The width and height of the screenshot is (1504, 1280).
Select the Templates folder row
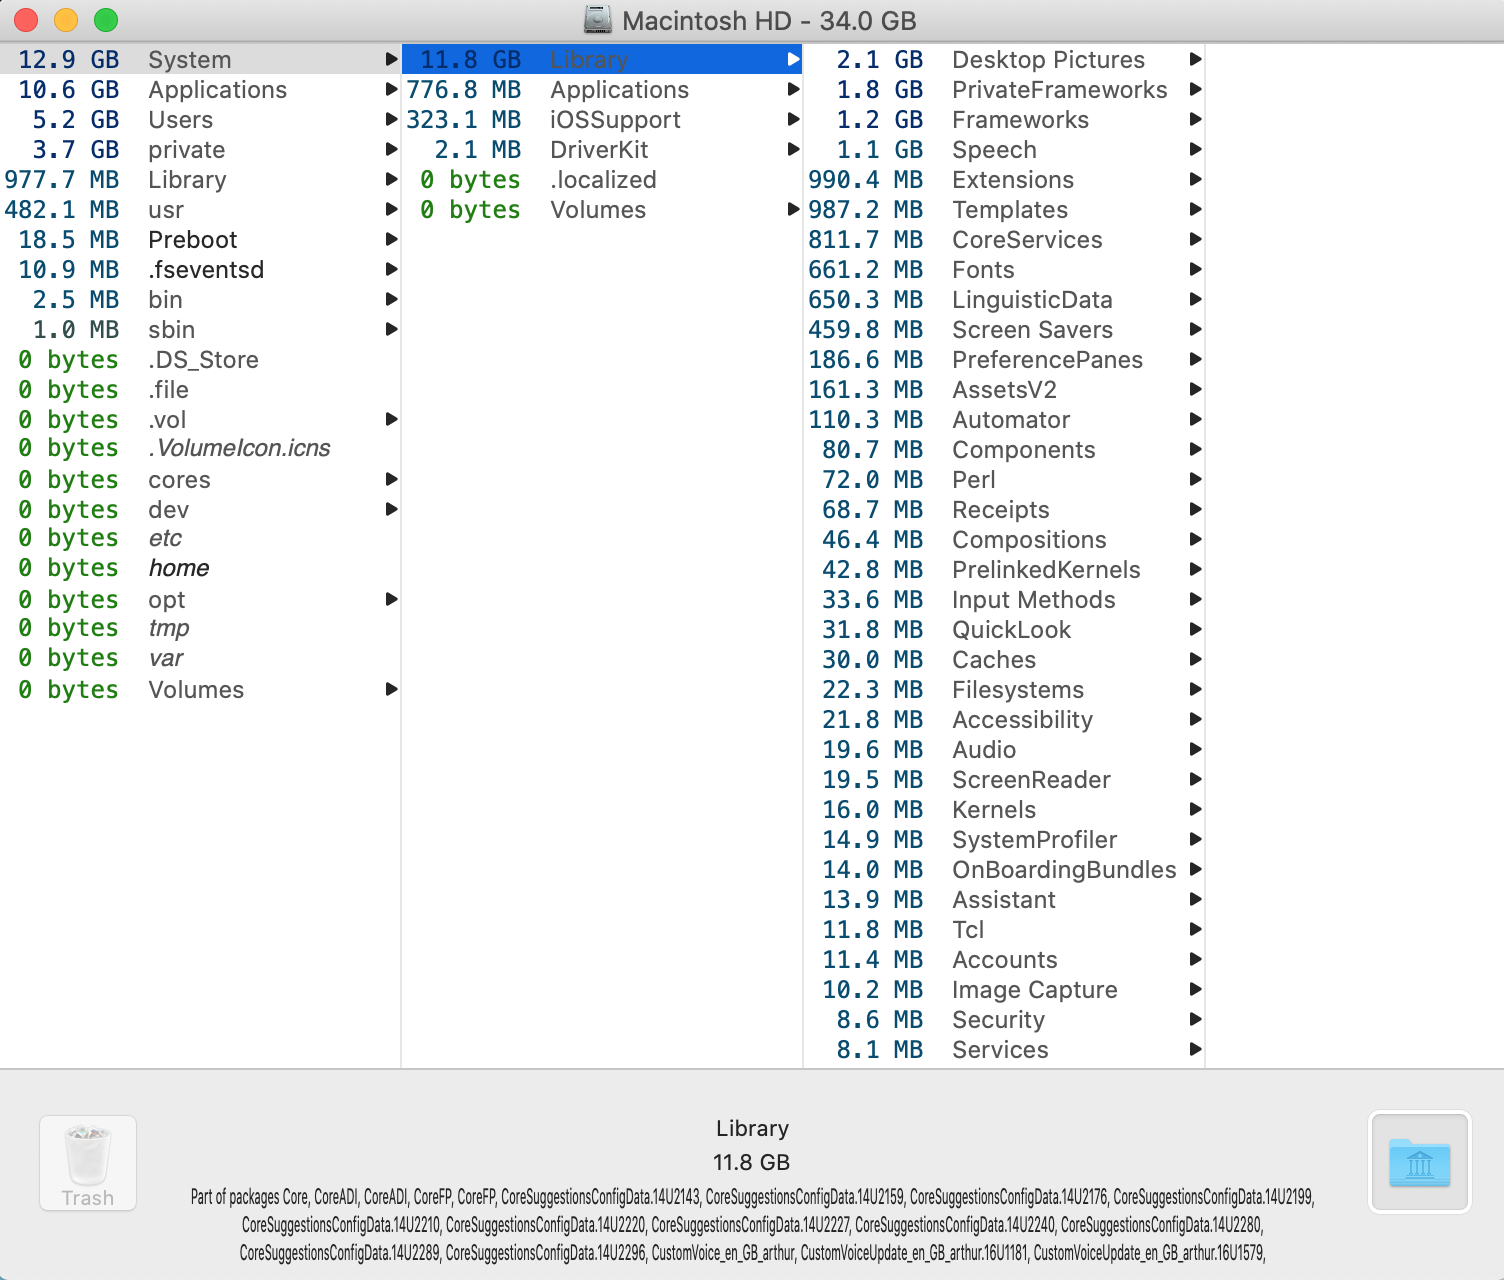[x=1004, y=210]
